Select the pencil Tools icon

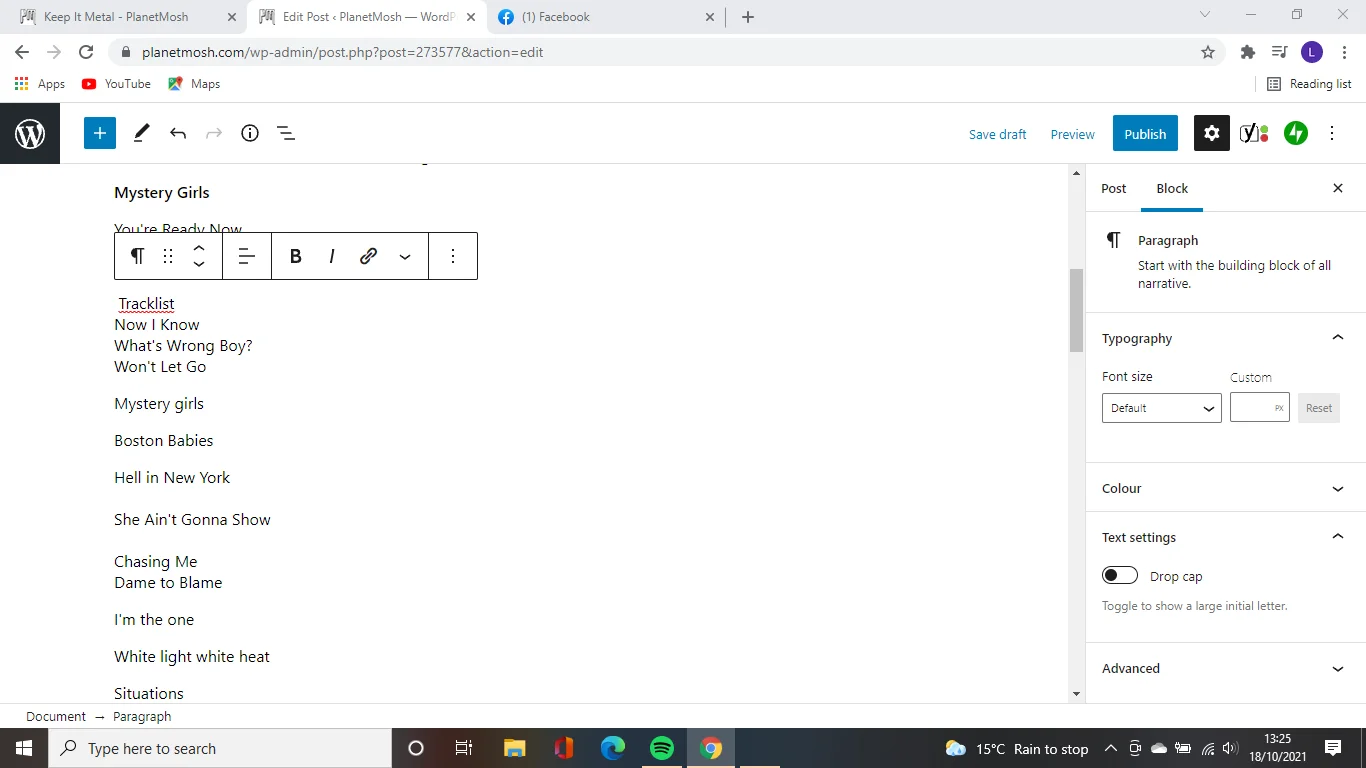point(141,133)
